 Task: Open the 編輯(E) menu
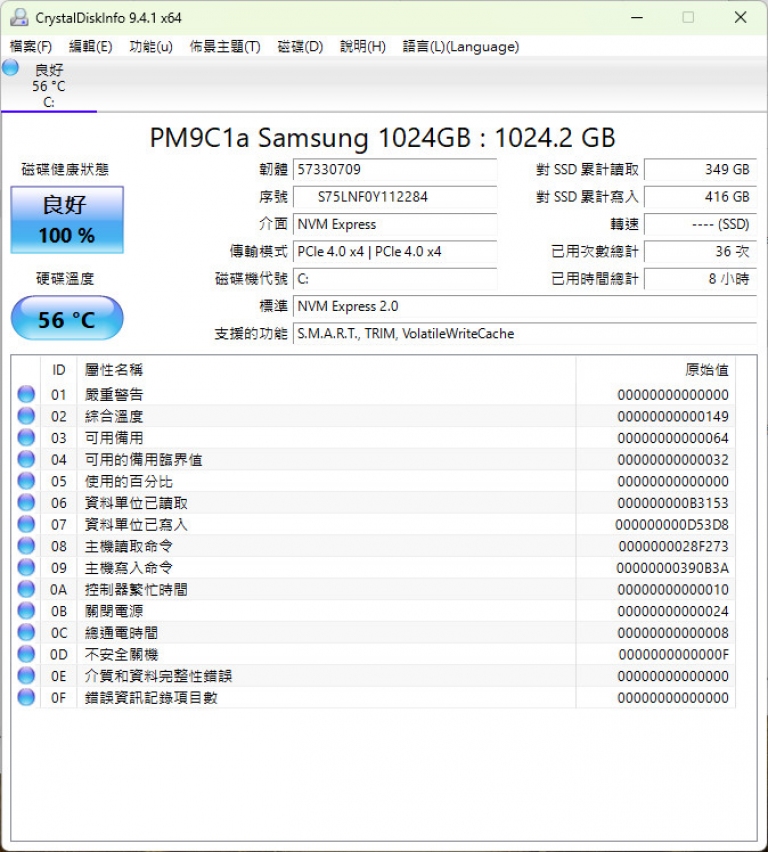click(90, 47)
